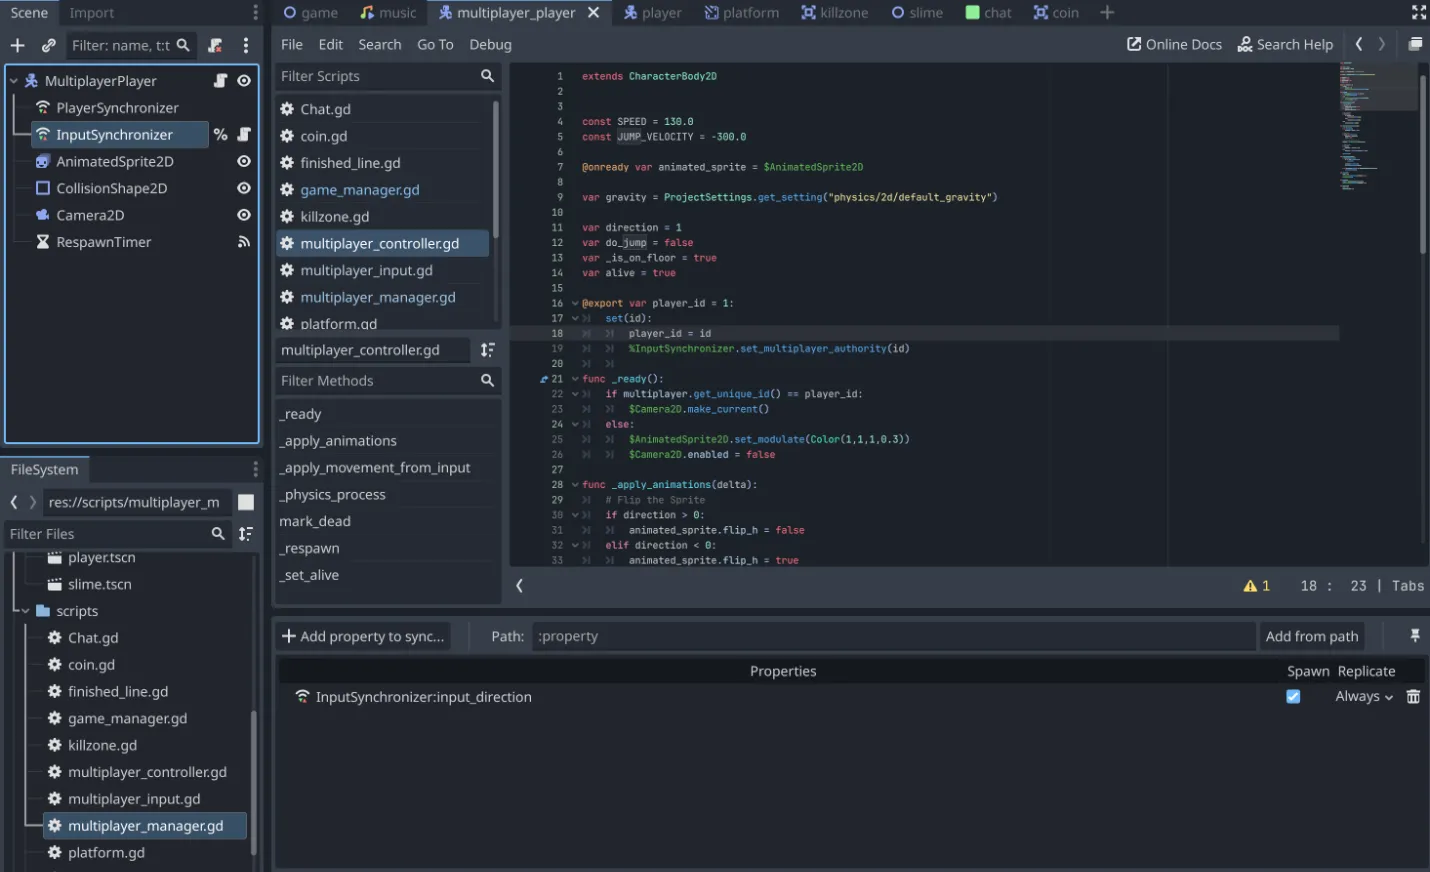Collapse the scripts folder in FileSystem
This screenshot has height=872, width=1430.
click(x=26, y=611)
